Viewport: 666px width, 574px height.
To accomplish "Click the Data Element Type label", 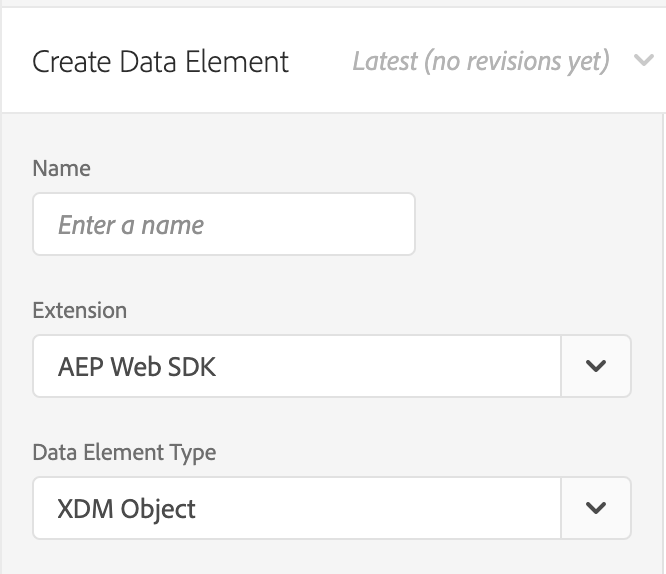I will 124,452.
